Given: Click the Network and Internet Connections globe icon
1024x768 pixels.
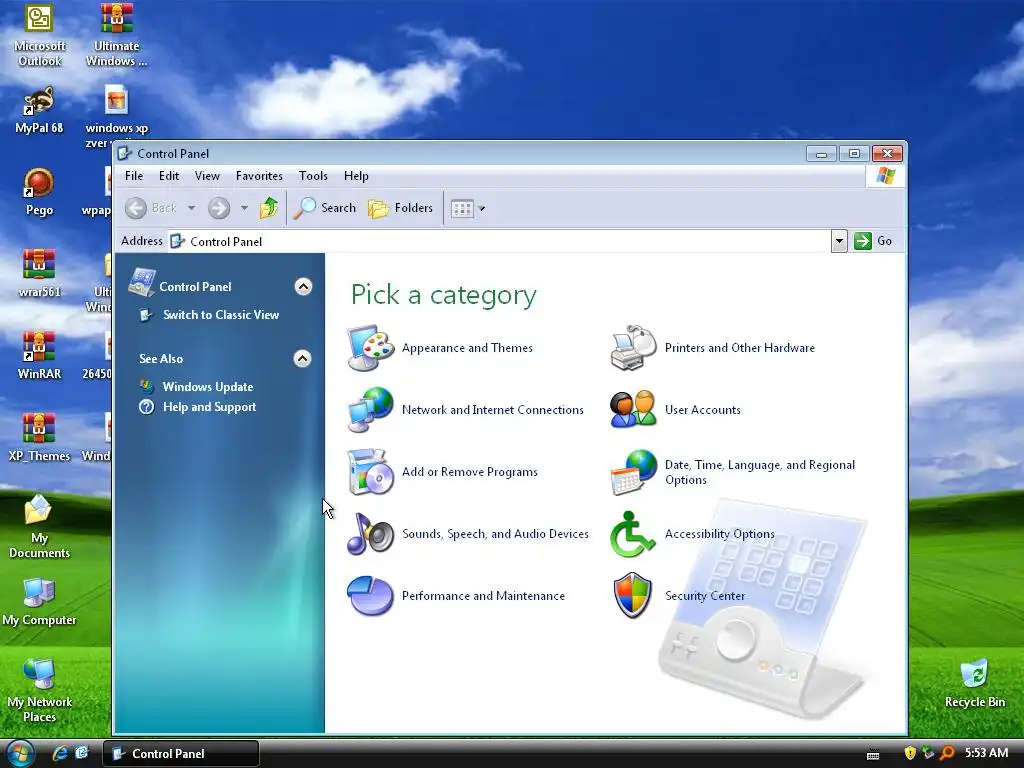Looking at the screenshot, I should click(x=370, y=409).
